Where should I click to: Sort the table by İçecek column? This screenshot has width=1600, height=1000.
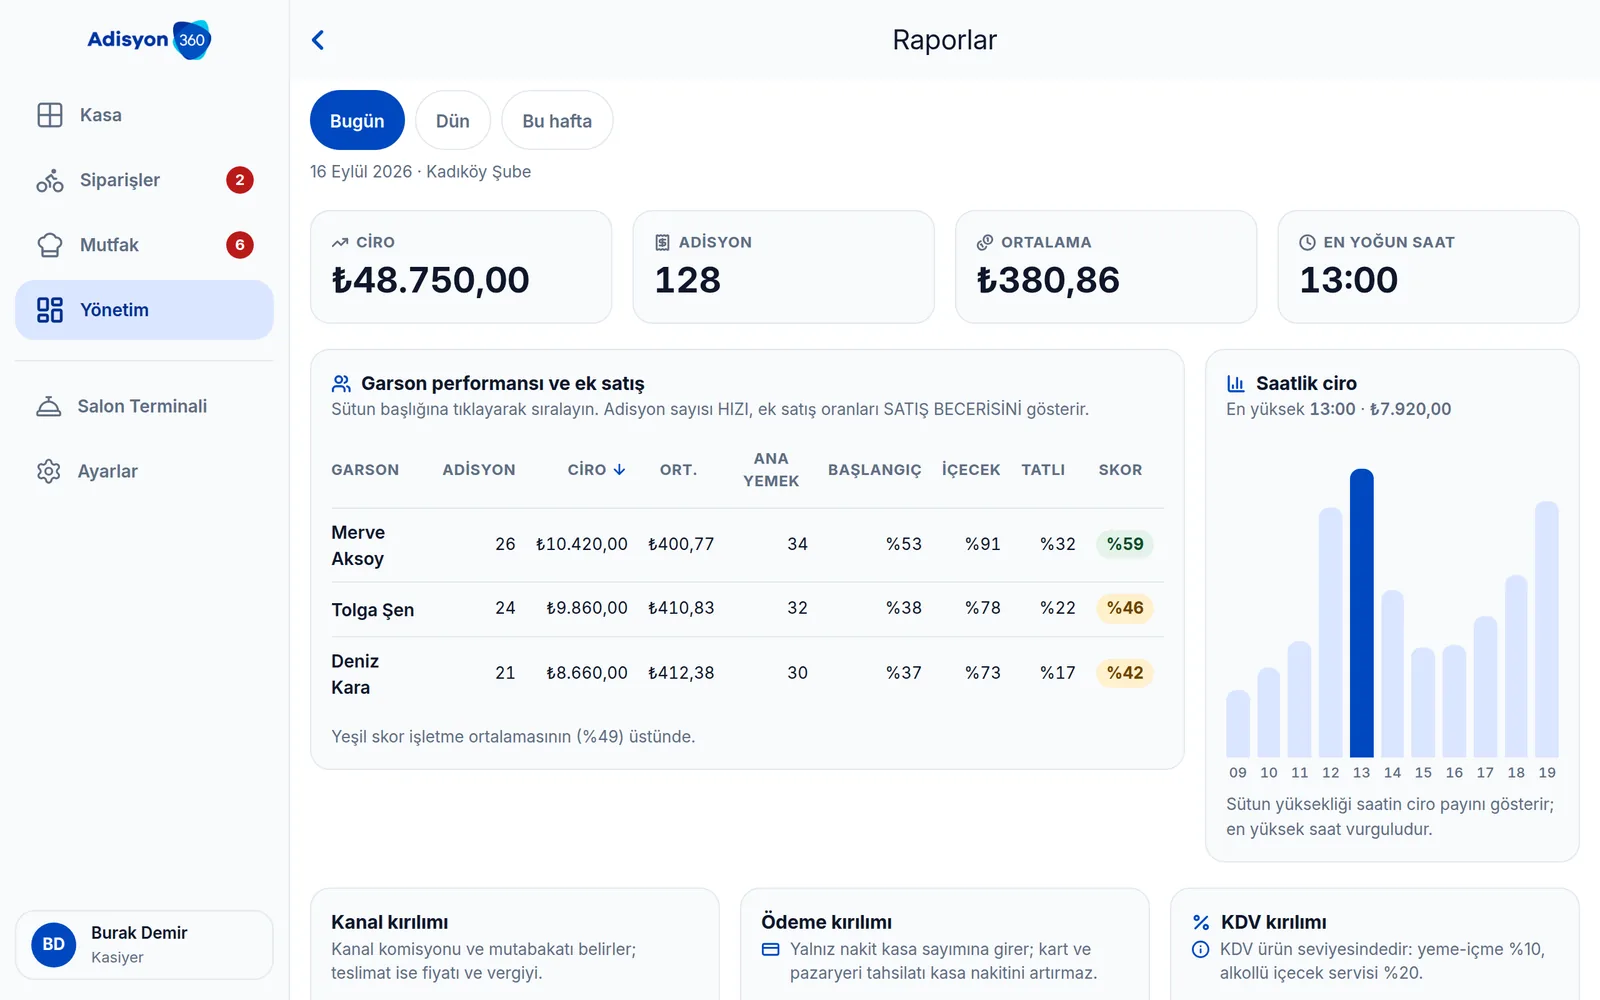pyautogui.click(x=971, y=470)
